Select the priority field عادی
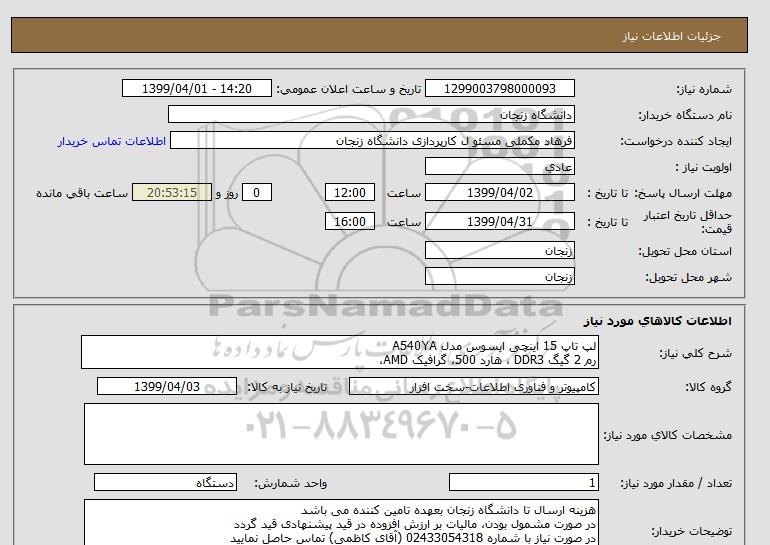Screen dimensions: 770x545 pyautogui.click(x=499, y=166)
